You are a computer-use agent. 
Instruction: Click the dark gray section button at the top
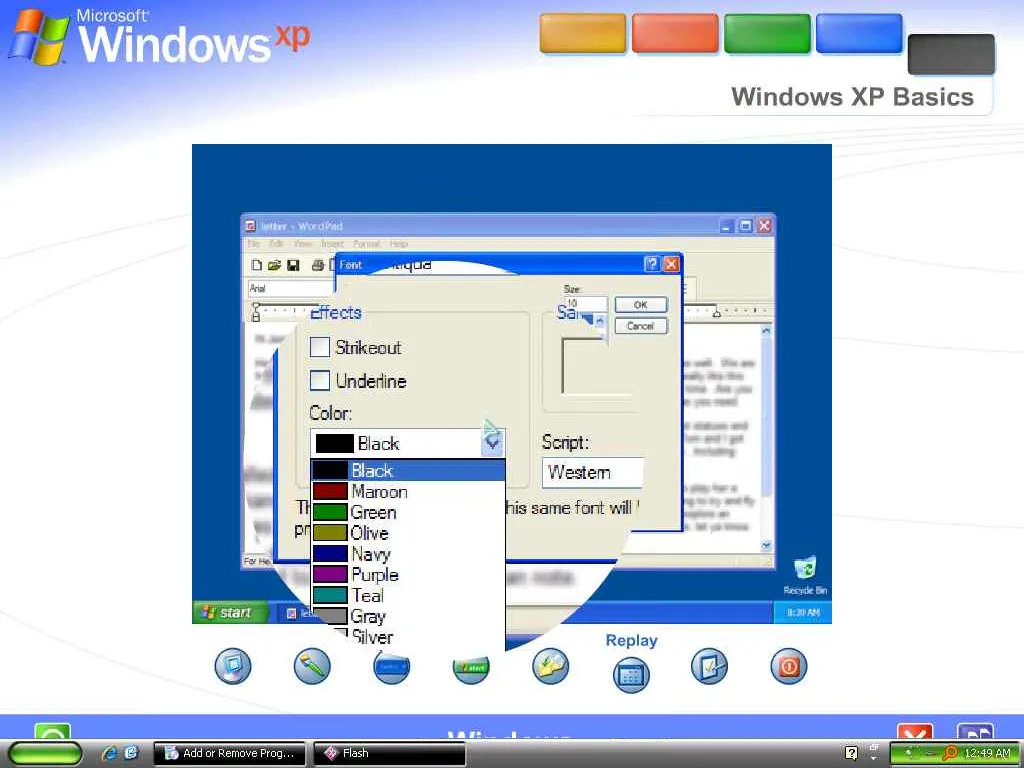click(952, 54)
